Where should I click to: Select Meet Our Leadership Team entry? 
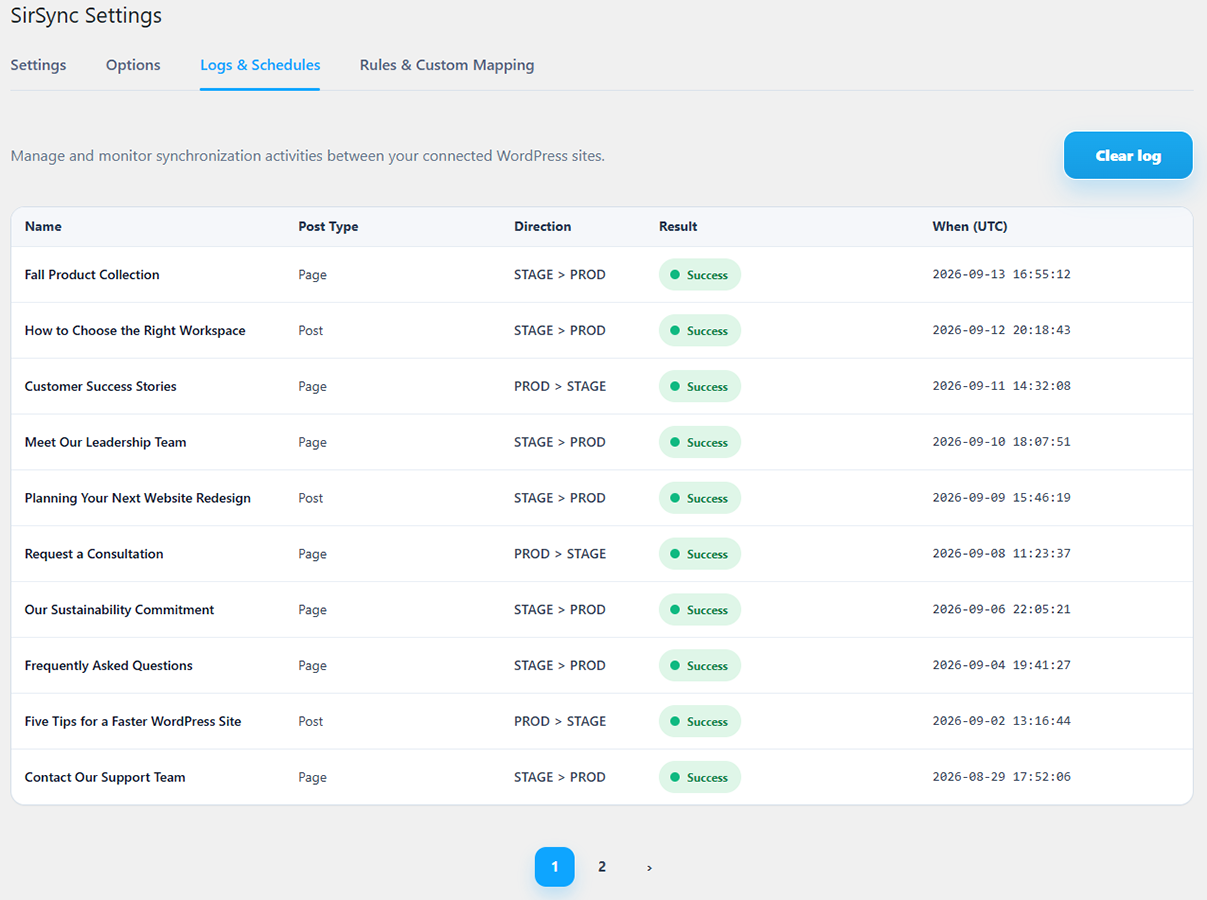pos(106,443)
